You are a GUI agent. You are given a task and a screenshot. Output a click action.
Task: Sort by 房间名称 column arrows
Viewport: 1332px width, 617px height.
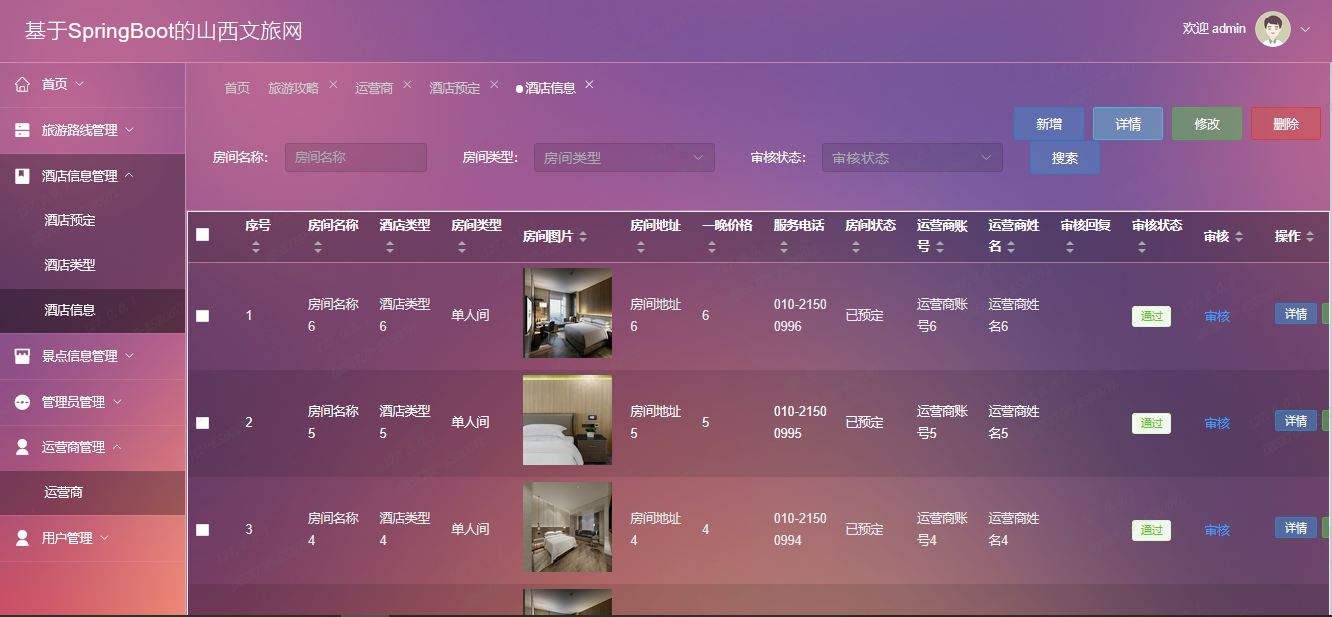(x=318, y=247)
